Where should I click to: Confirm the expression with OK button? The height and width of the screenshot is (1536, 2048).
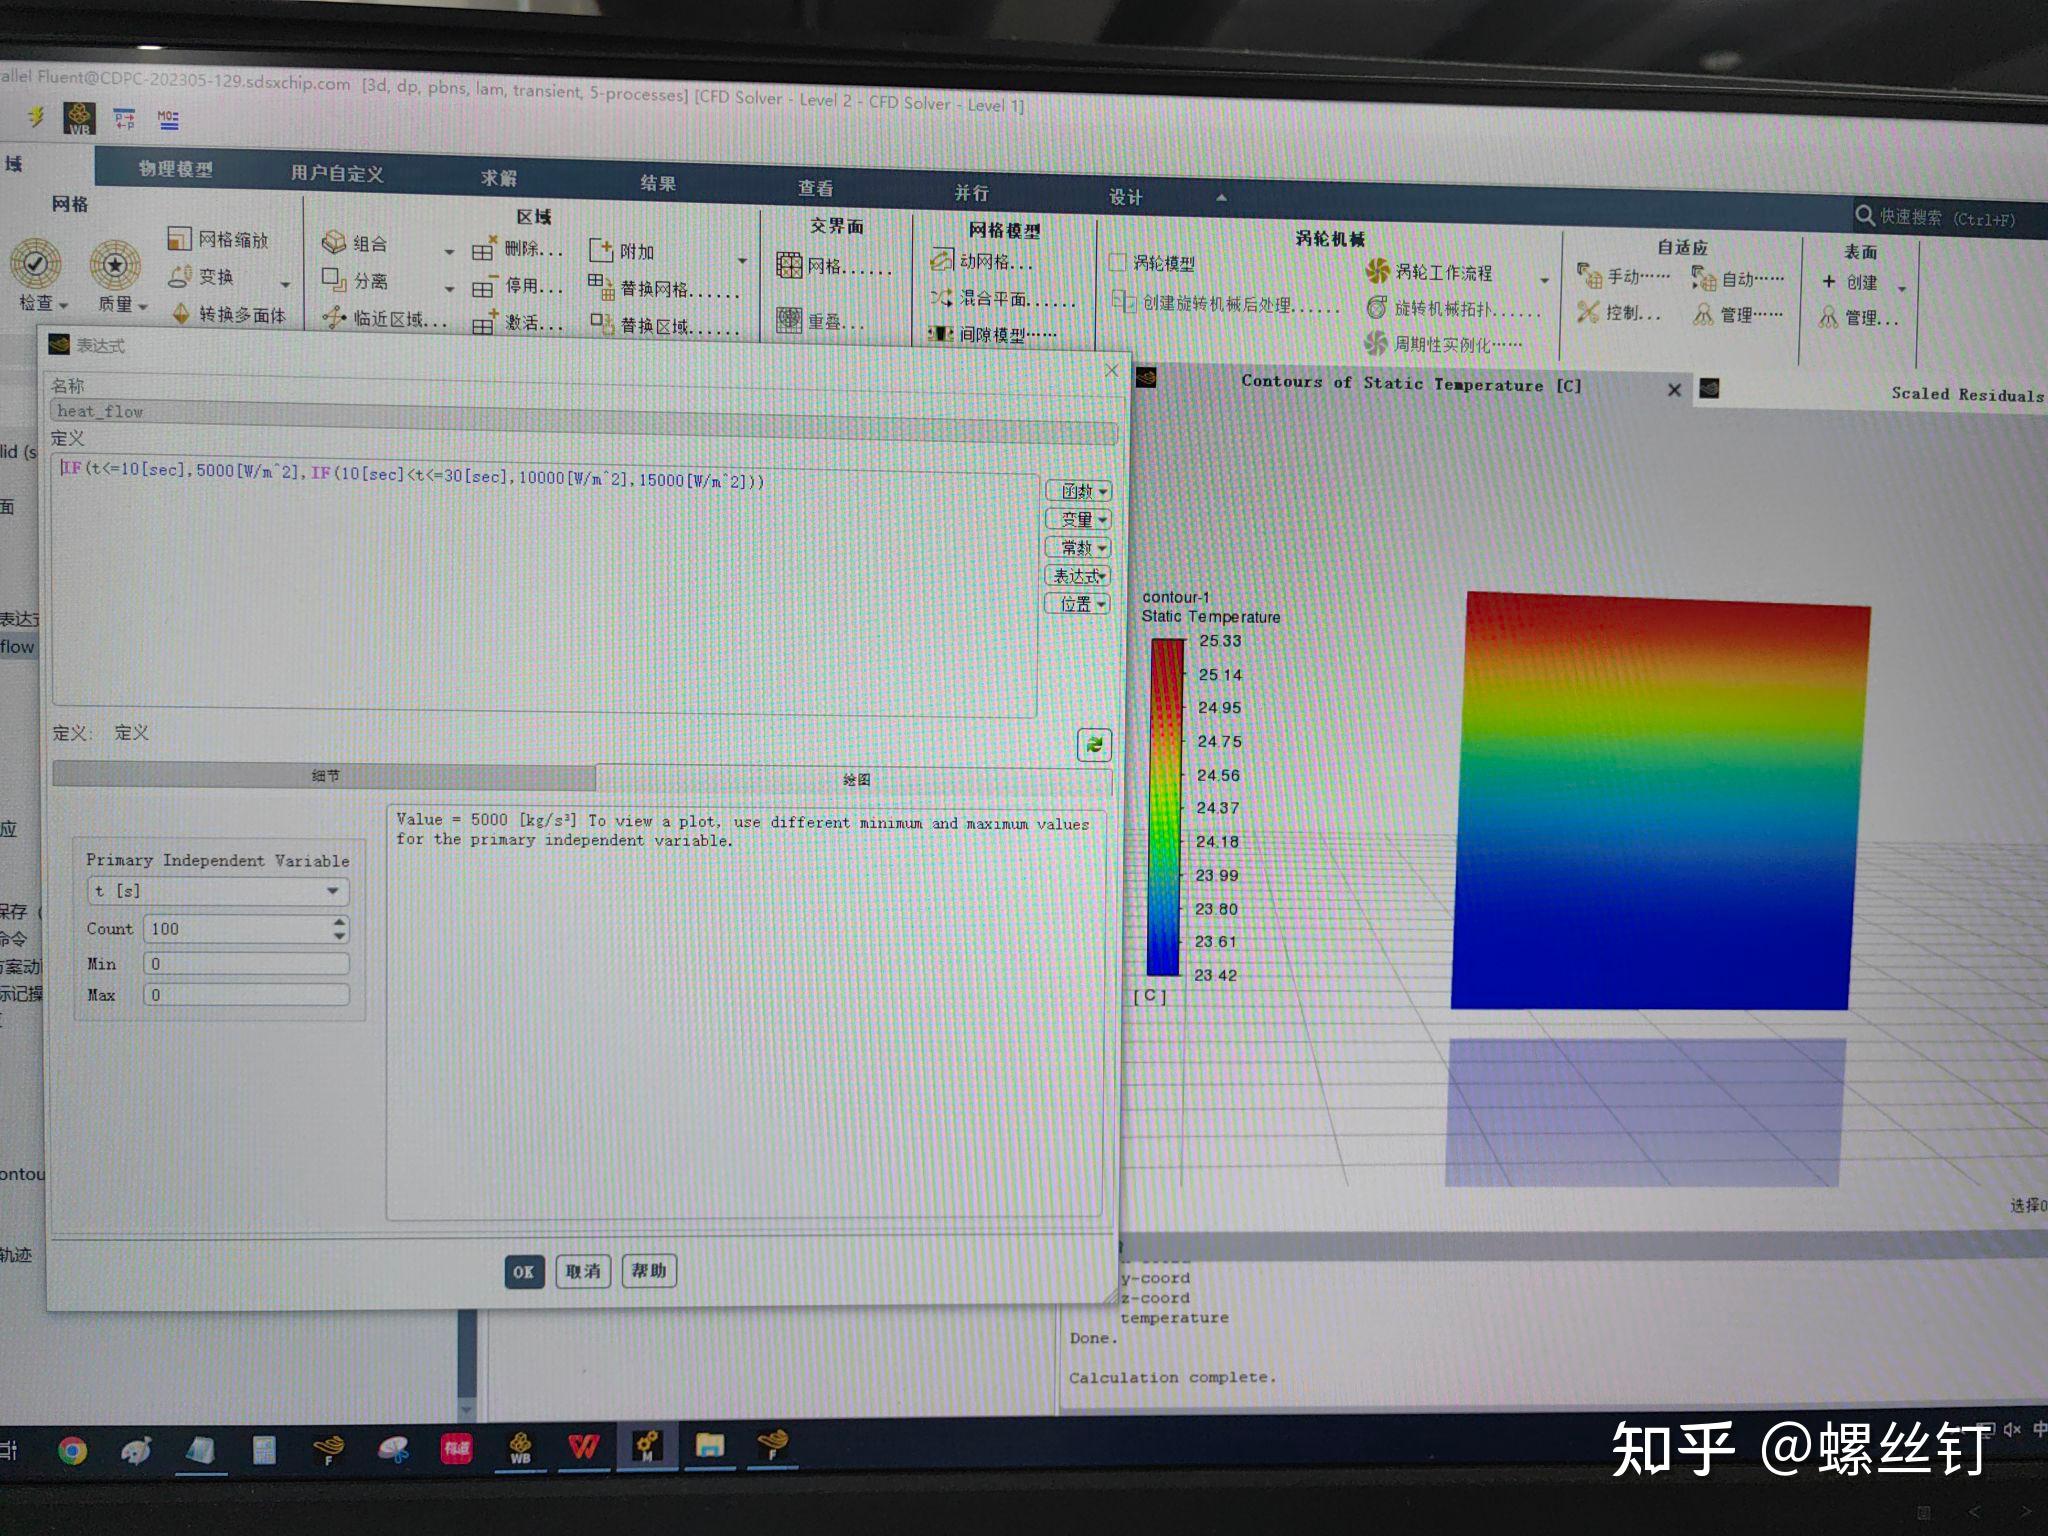tap(524, 1271)
